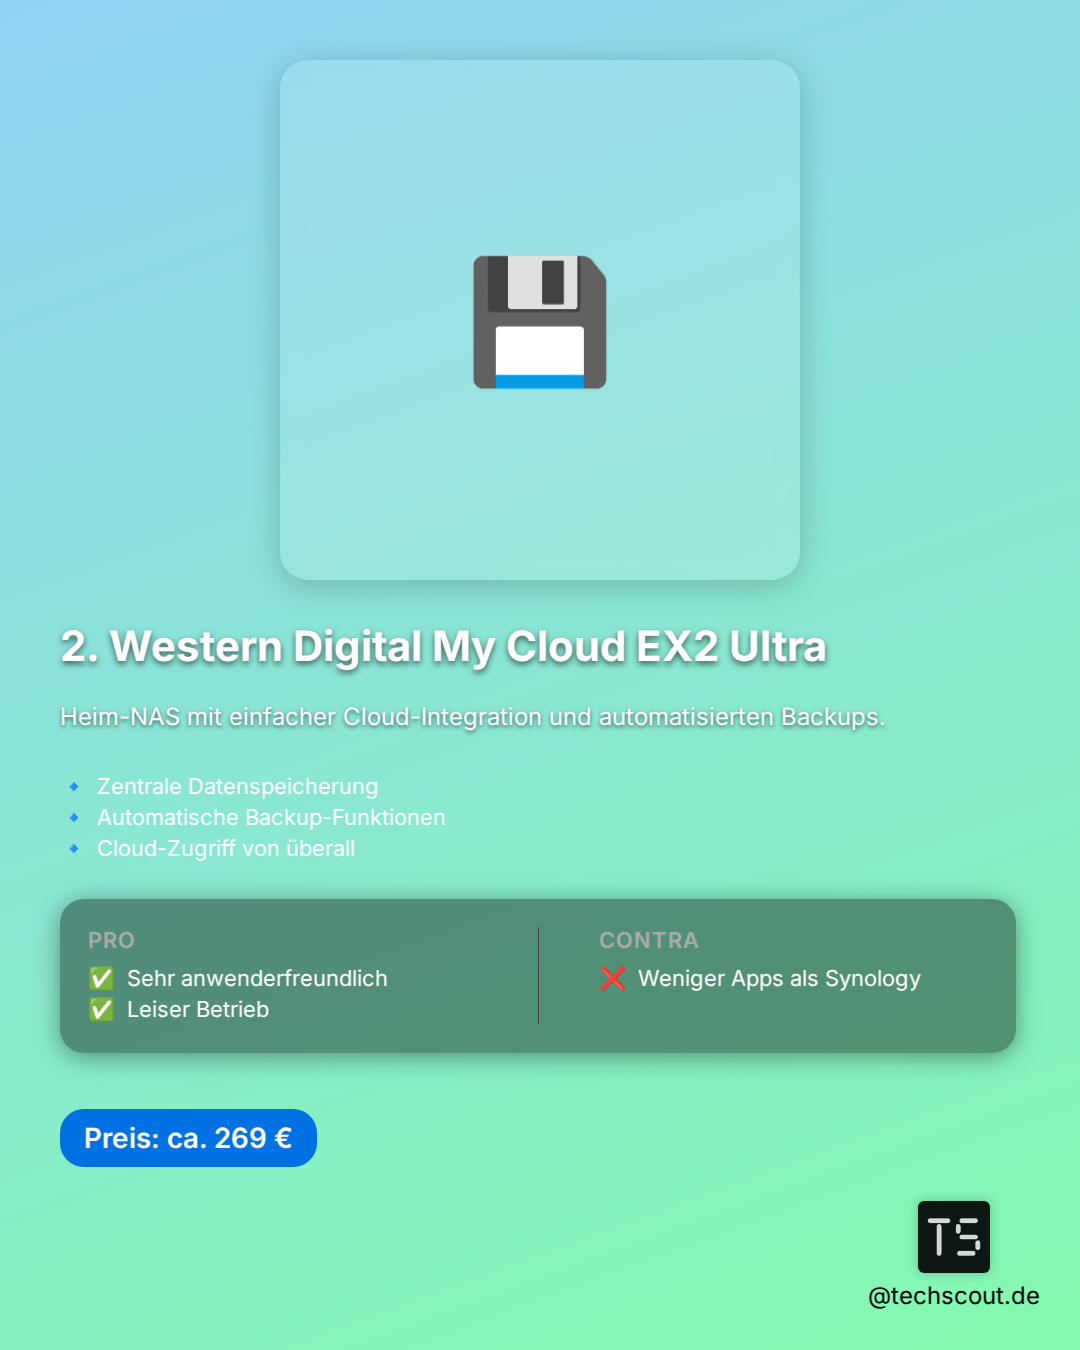The height and width of the screenshot is (1350, 1080).
Task: Click the green checkmark beside Sehr anwenderfreundlich
Action: pyautogui.click(x=101, y=978)
